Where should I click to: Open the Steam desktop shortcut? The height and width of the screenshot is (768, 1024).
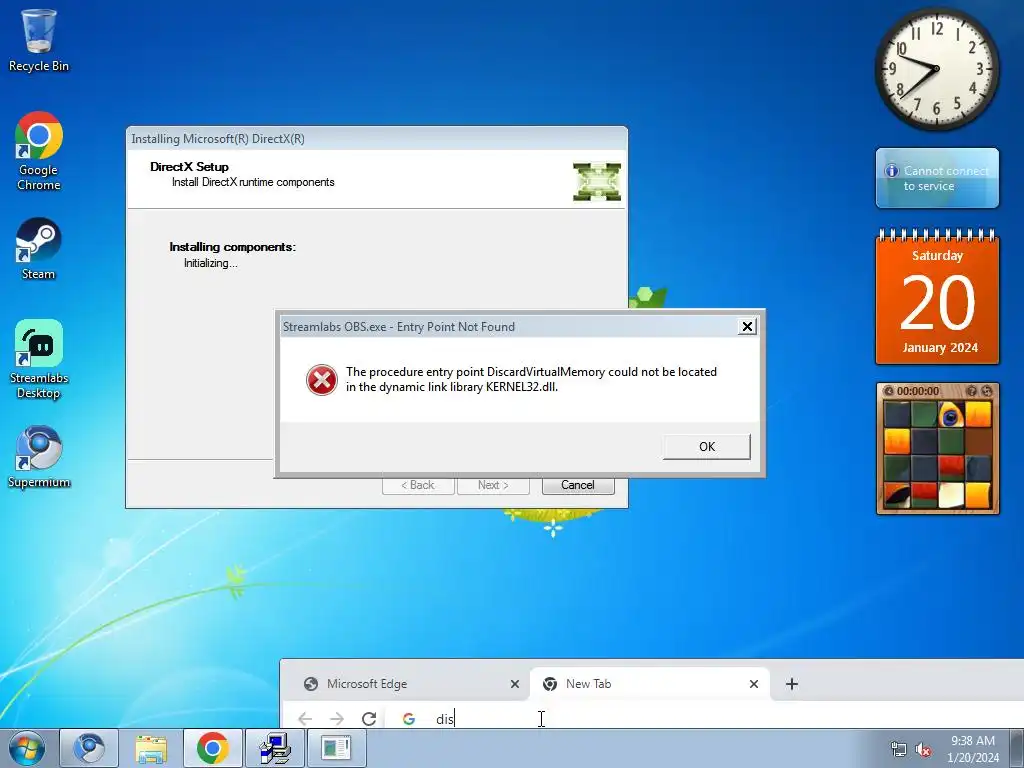(39, 248)
